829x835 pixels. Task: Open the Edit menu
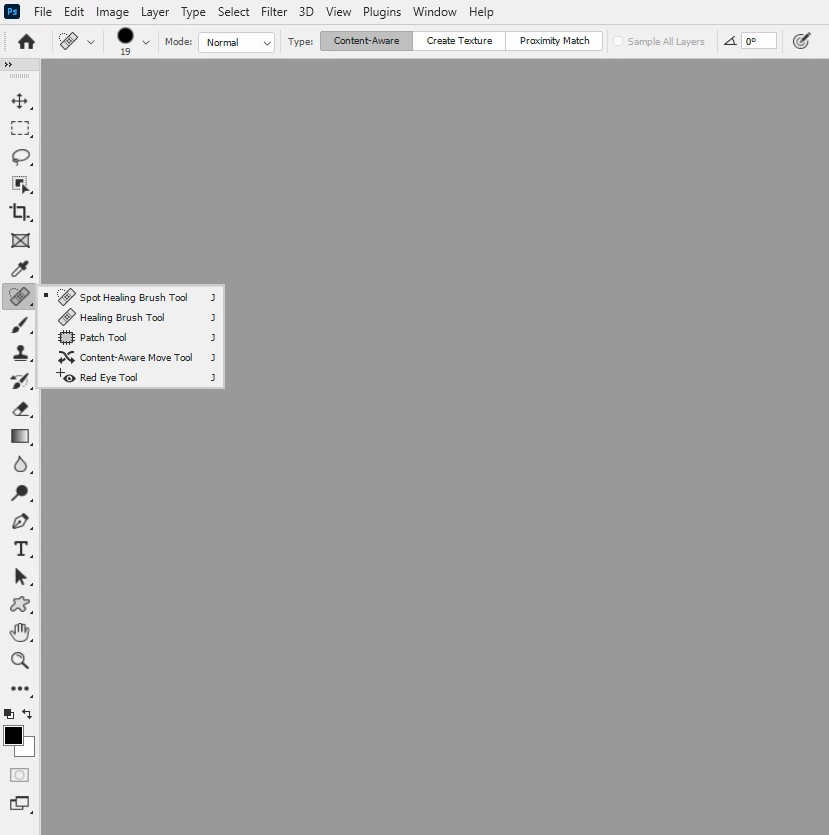pos(74,12)
